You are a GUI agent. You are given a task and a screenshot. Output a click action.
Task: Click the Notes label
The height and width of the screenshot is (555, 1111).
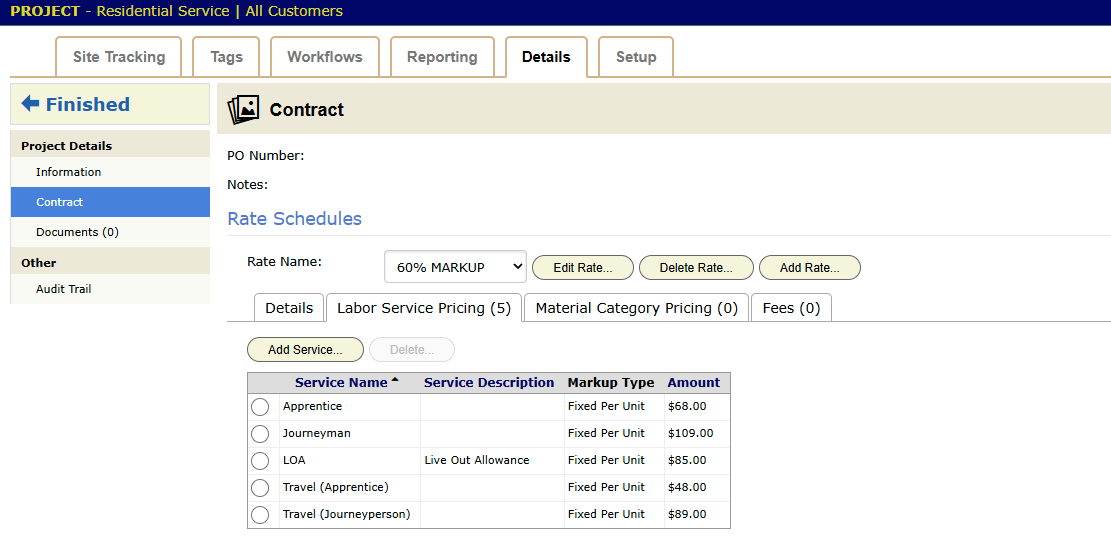tap(247, 185)
